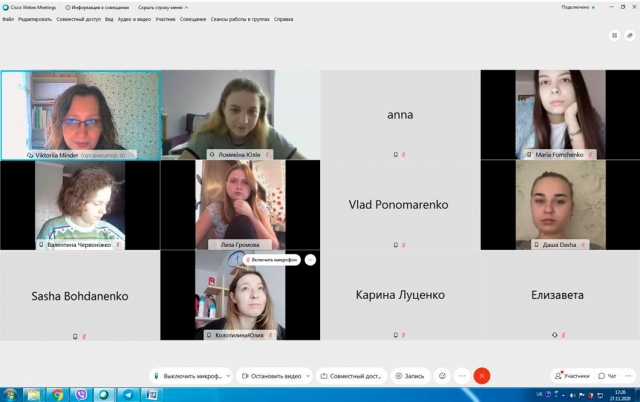Open the Вид menu
This screenshot has height=402, width=640.
point(109,19)
